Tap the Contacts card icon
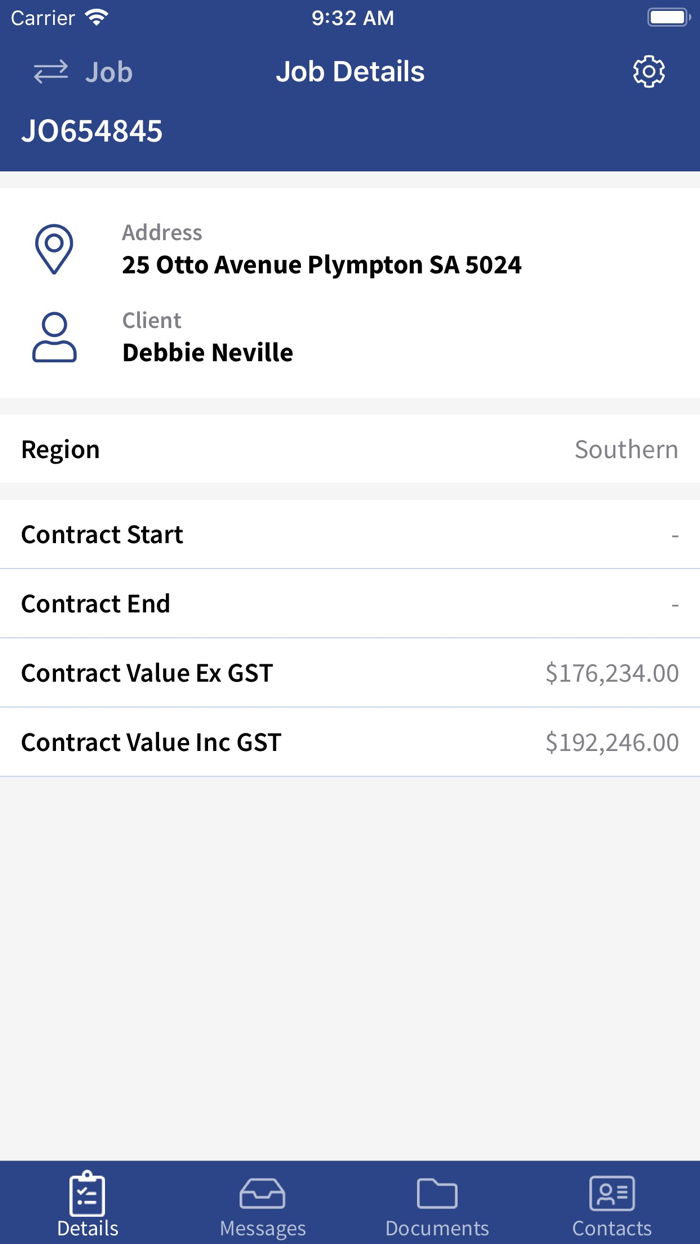The image size is (700, 1244). click(612, 1193)
